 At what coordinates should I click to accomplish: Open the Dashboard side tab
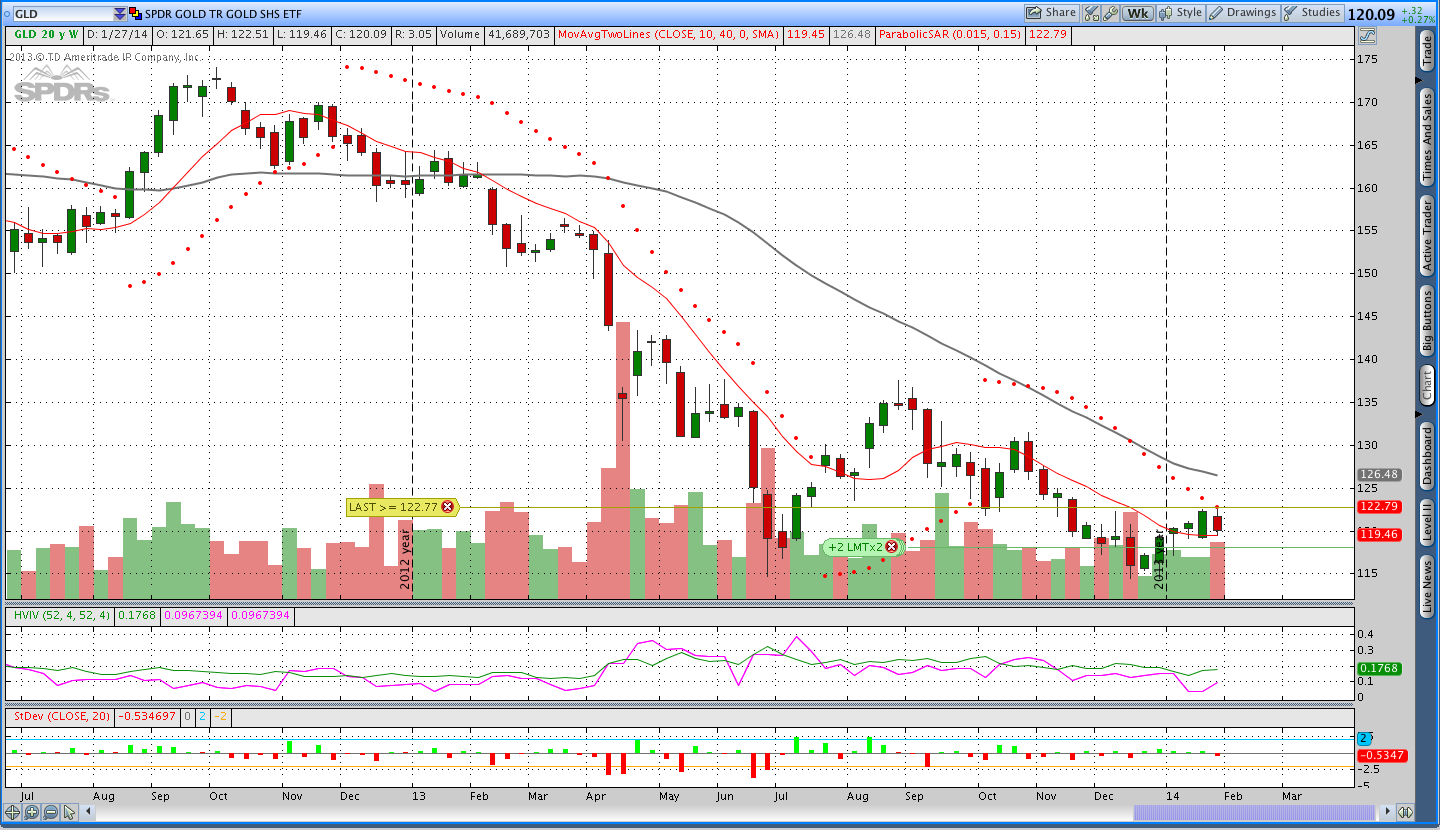[1427, 456]
